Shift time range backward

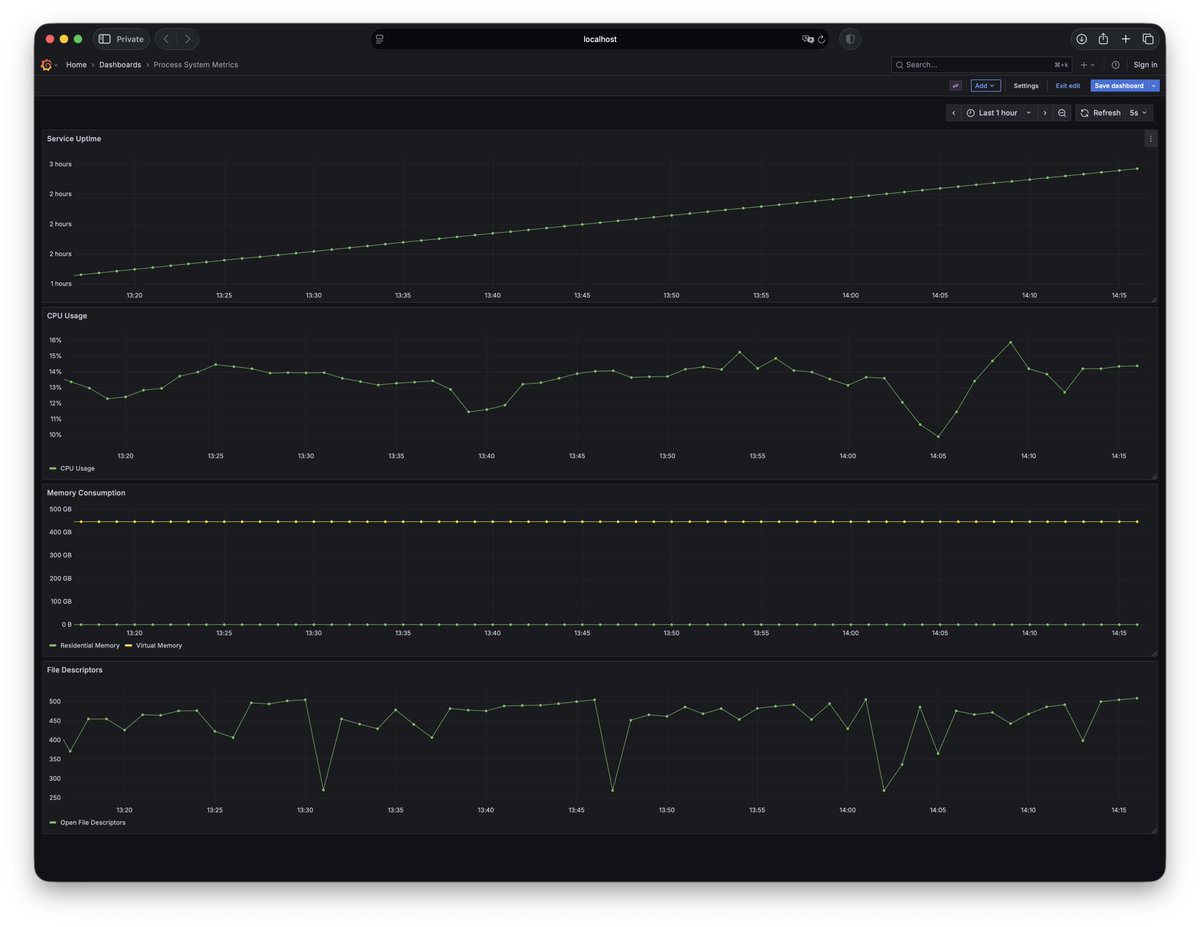point(954,113)
